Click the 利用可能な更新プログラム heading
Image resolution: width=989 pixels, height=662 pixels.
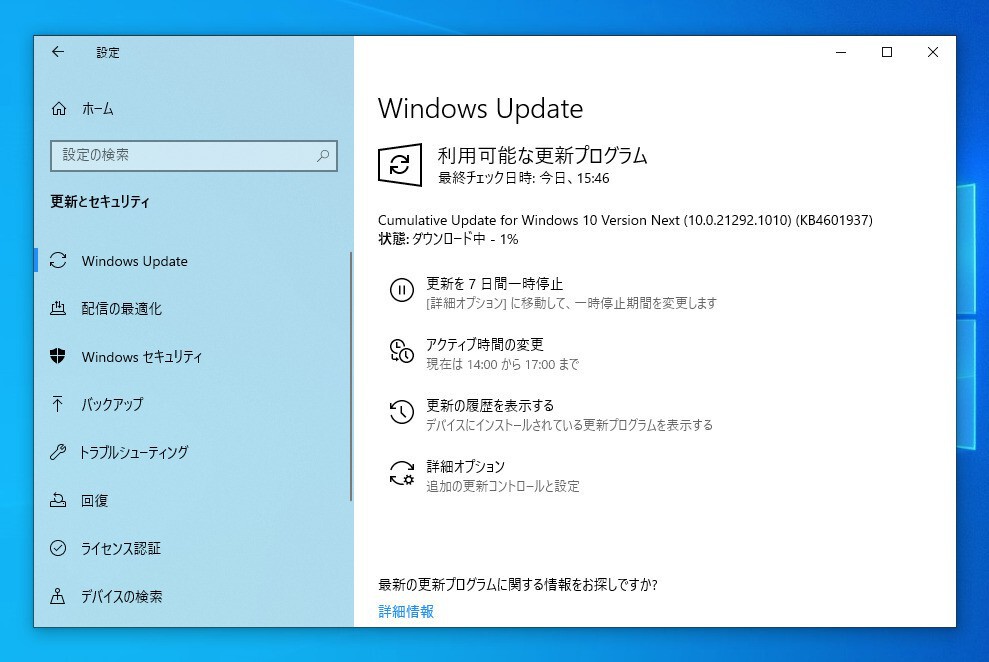(x=542, y=155)
